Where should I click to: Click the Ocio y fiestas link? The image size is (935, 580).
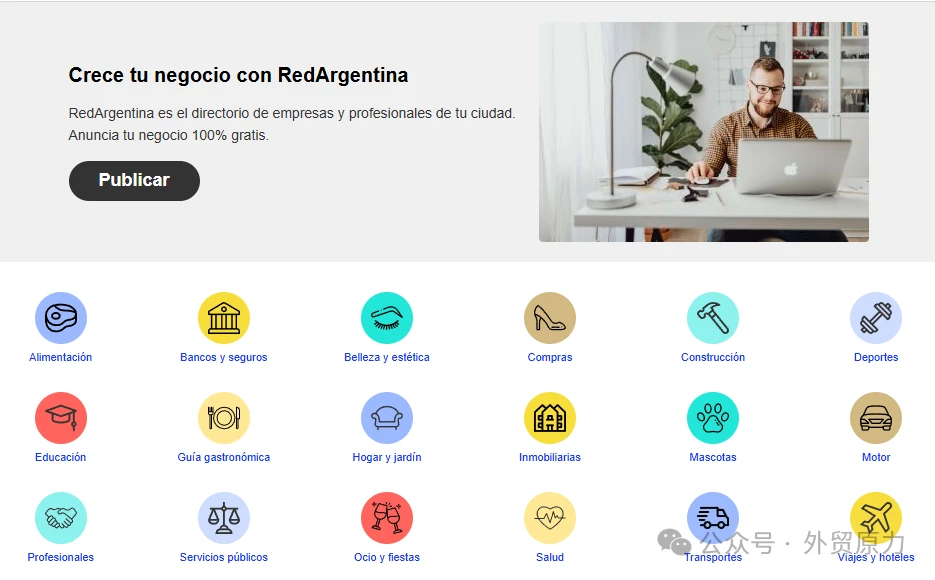coord(387,557)
